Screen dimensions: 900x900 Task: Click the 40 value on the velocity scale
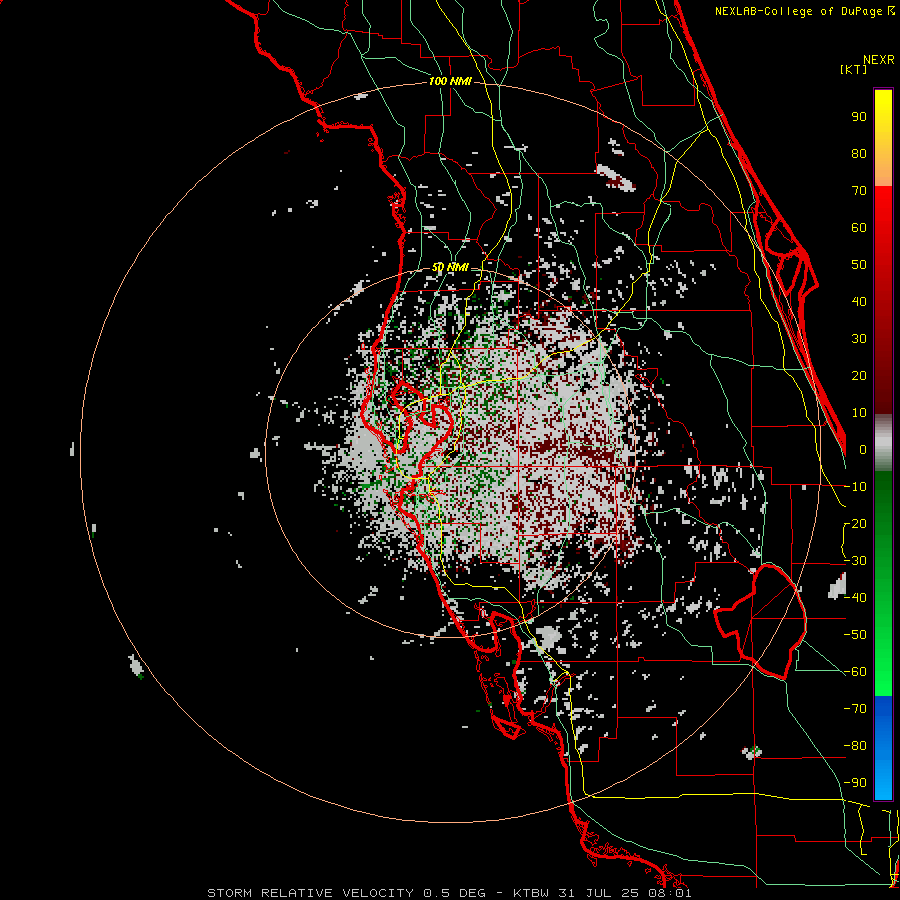pyautogui.click(x=859, y=301)
